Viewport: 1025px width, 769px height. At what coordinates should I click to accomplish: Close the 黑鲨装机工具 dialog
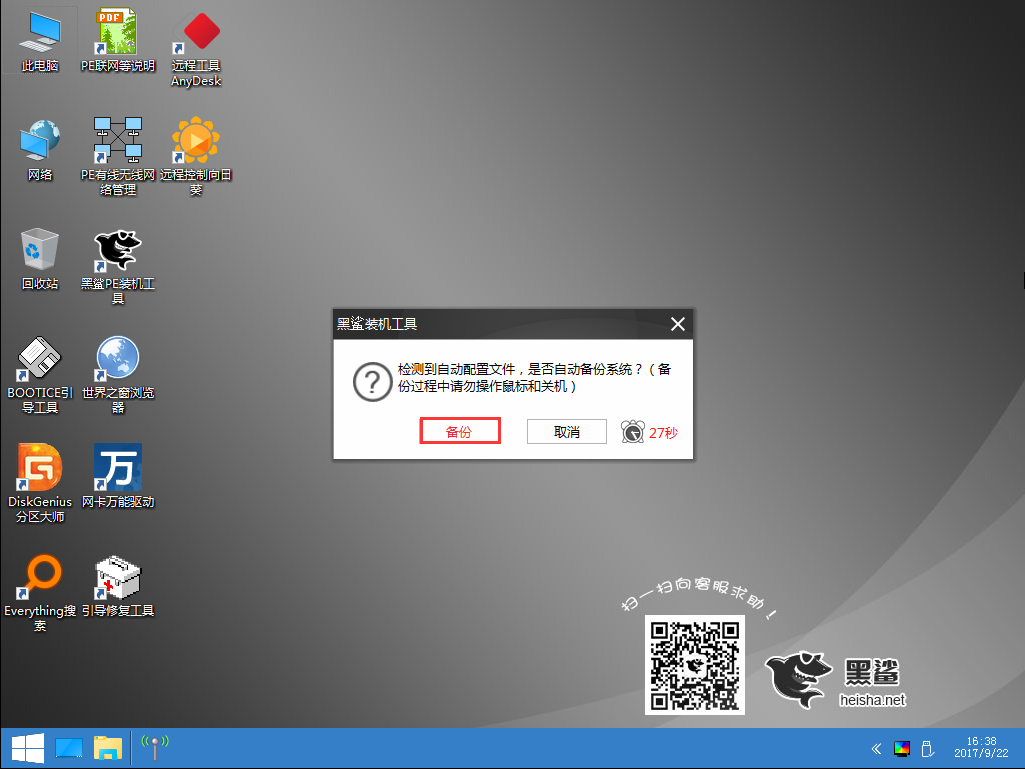[677, 324]
